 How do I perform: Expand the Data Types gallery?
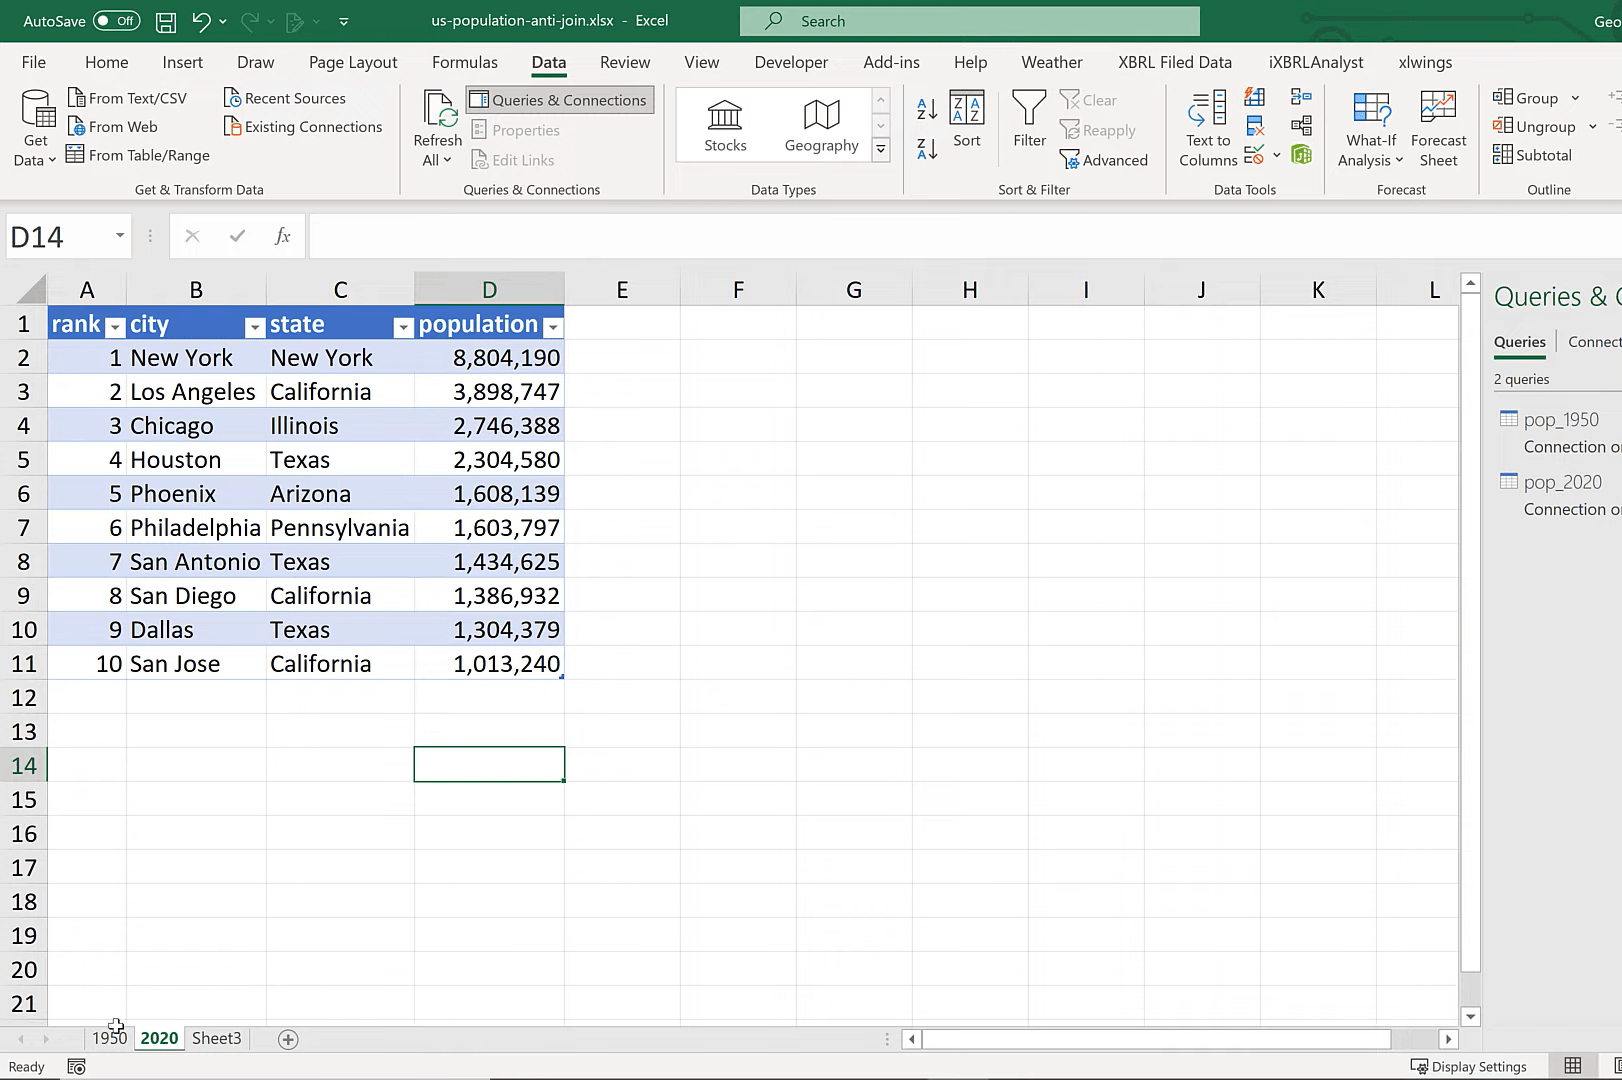click(x=881, y=149)
